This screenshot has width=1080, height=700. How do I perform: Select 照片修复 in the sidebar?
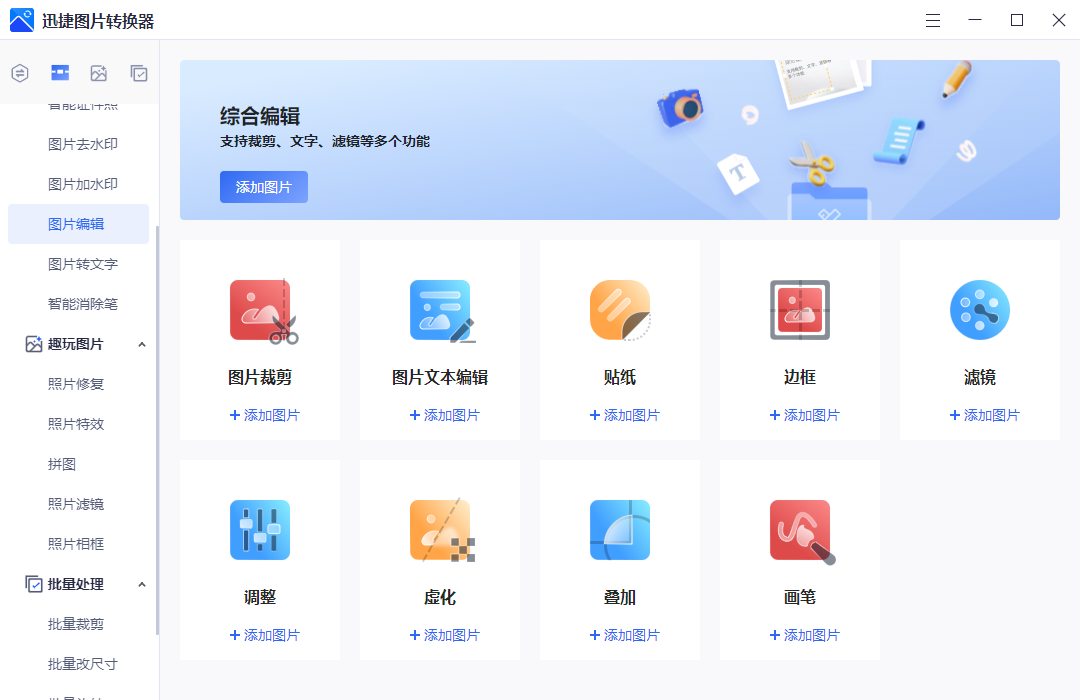pyautogui.click(x=78, y=383)
